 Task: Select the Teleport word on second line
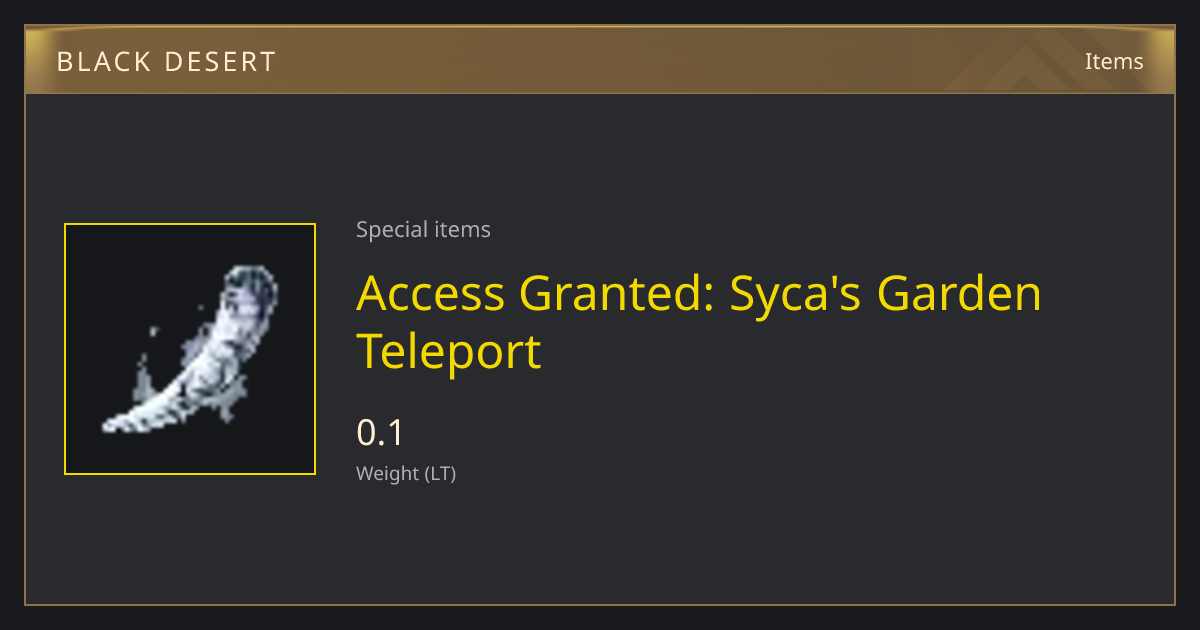(449, 351)
